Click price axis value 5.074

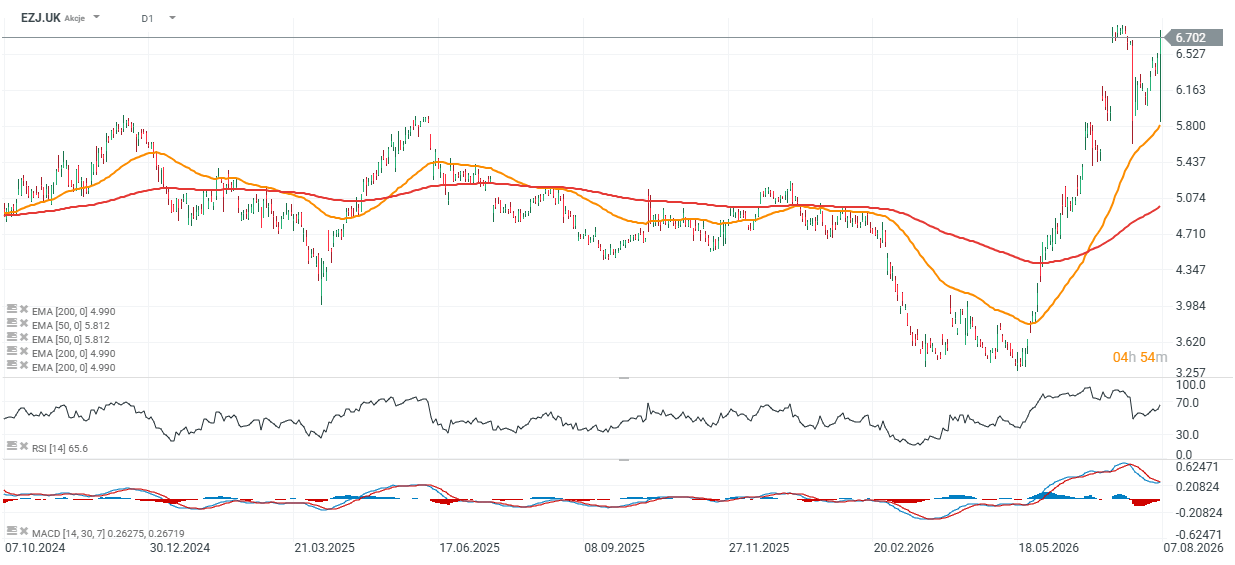click(1189, 198)
